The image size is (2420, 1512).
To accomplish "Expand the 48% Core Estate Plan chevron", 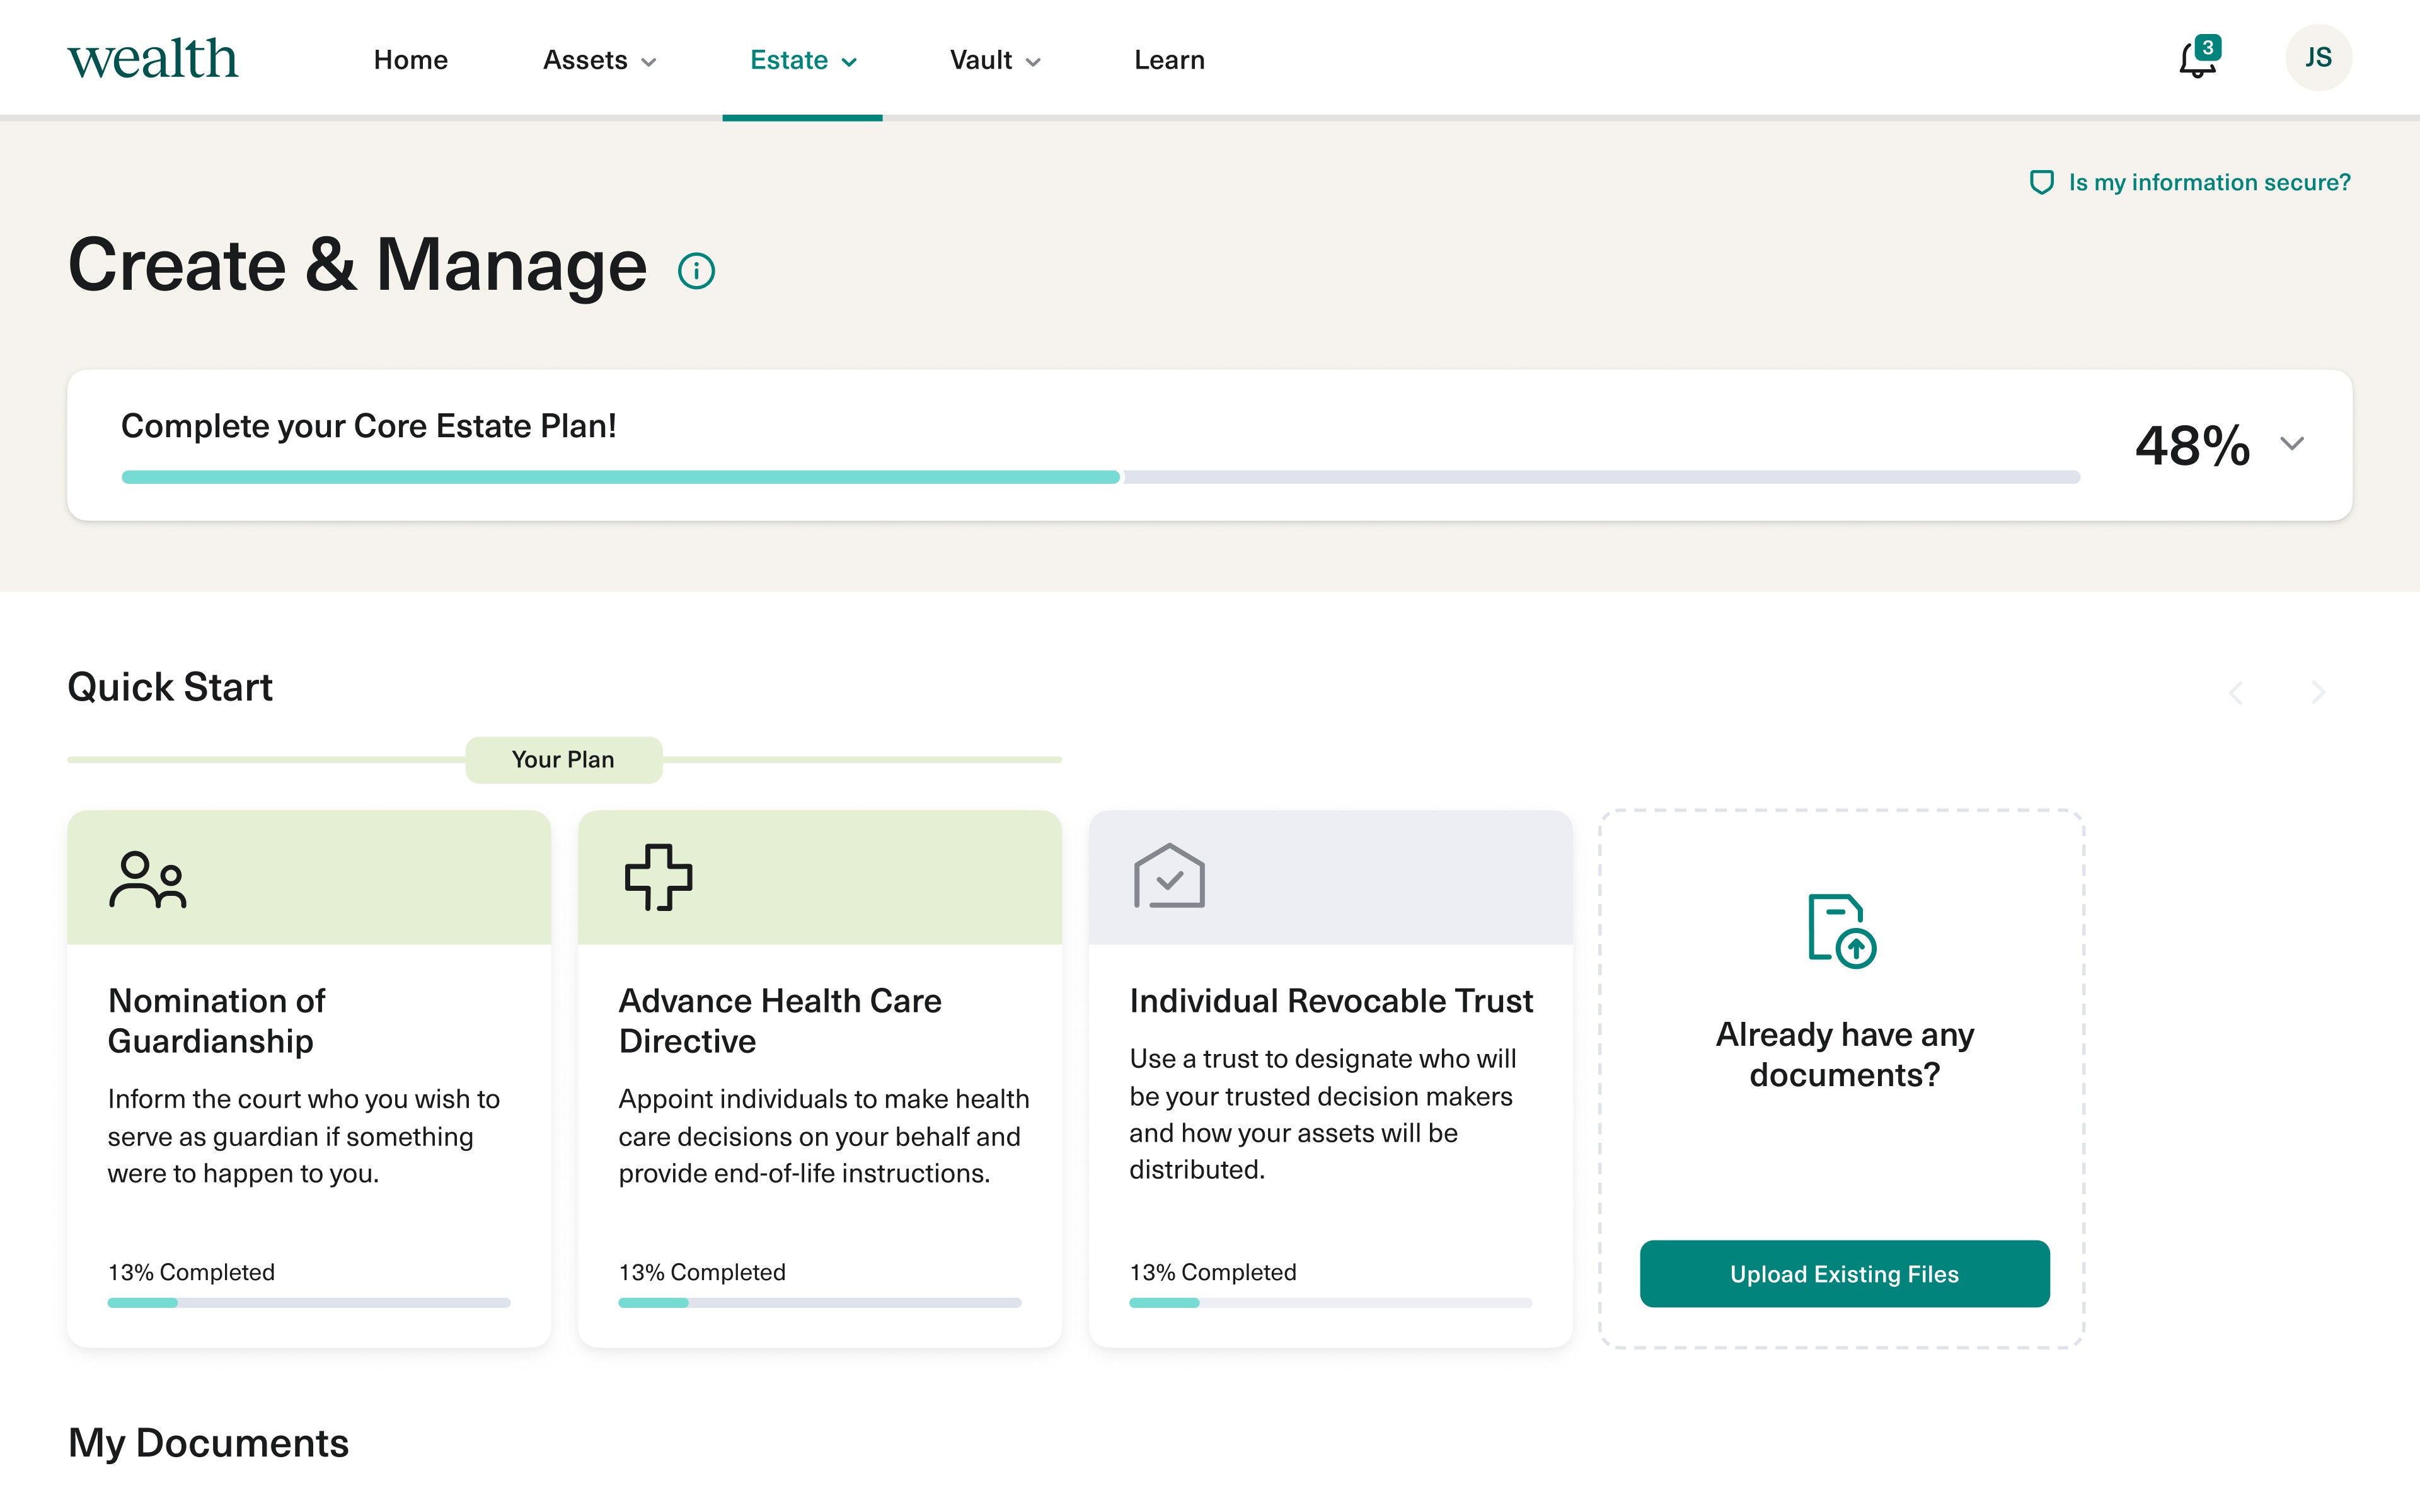I will pos(2292,444).
